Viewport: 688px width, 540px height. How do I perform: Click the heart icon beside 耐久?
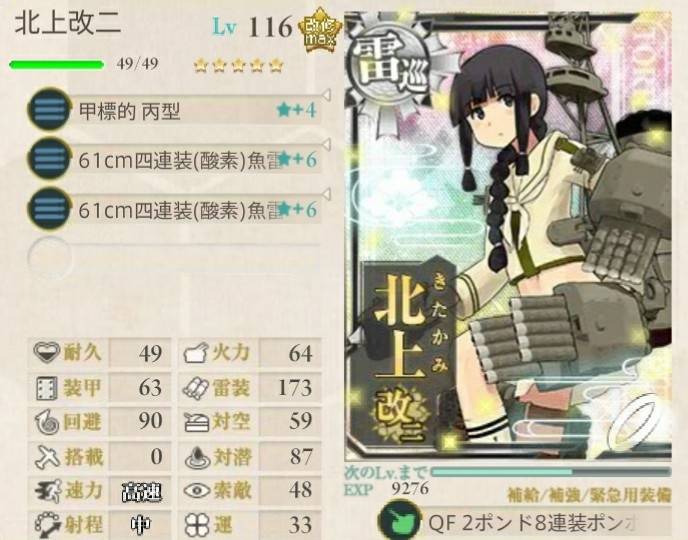(x=47, y=352)
